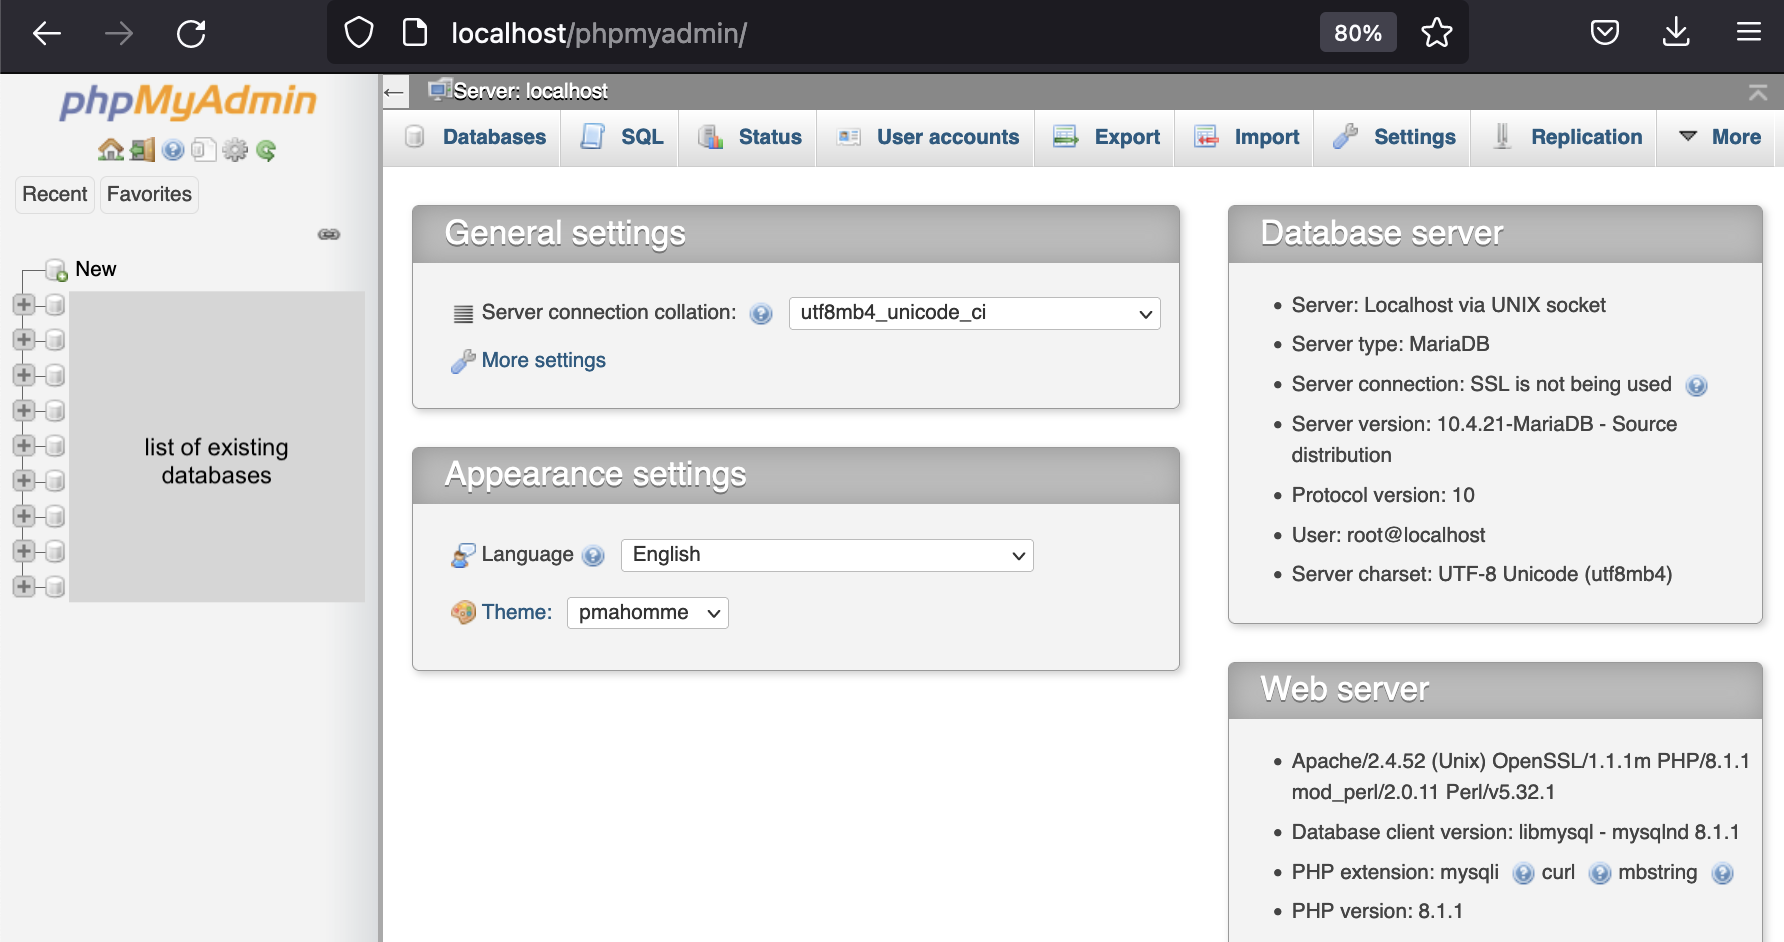This screenshot has height=942, width=1784.
Task: Bookmark page with the star icon
Action: pos(1437,33)
